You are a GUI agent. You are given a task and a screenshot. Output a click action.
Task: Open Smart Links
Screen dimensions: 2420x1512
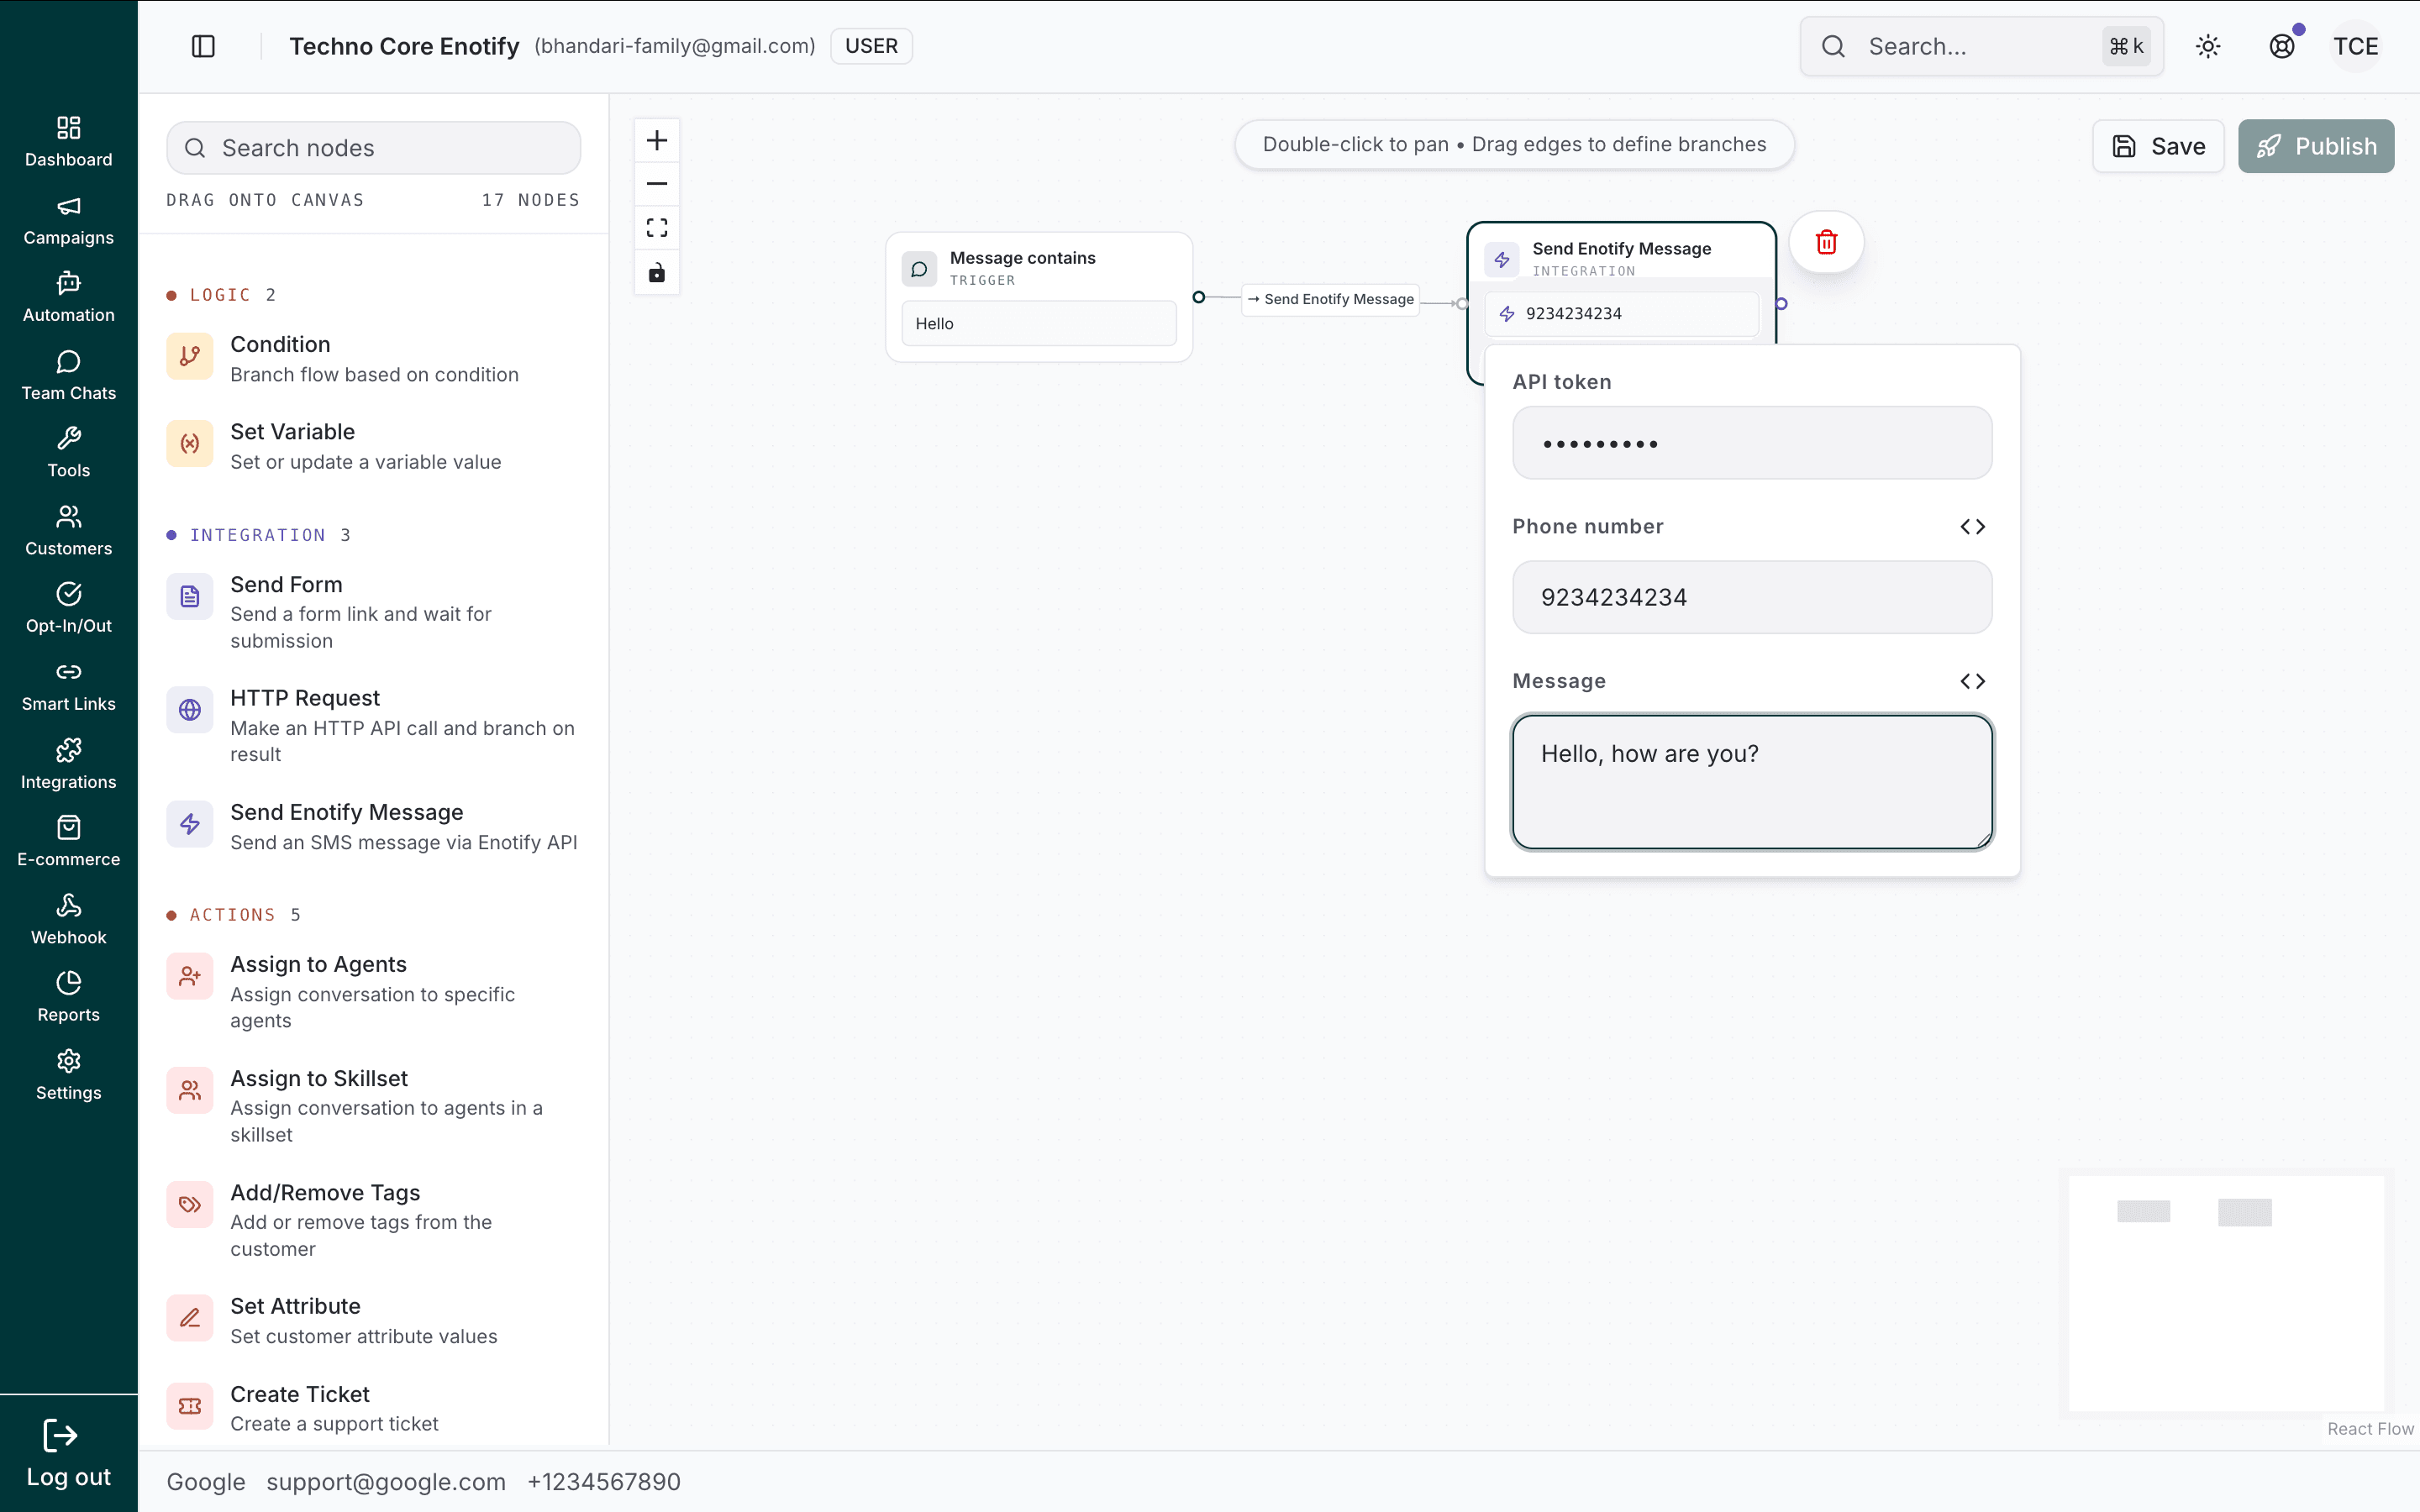click(69, 686)
